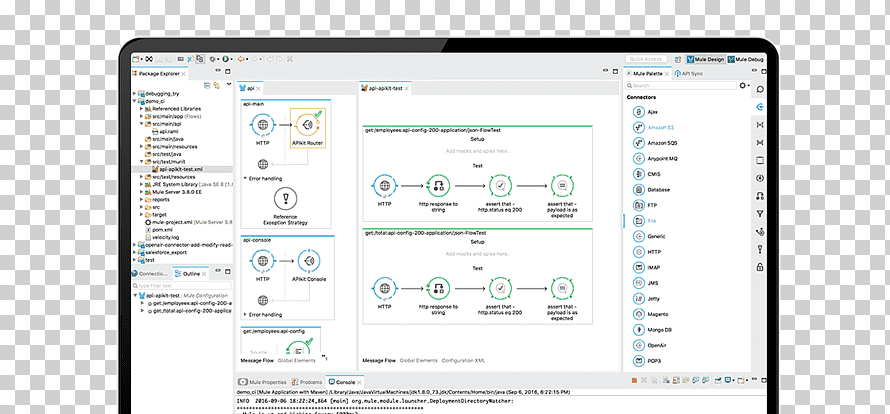Click the Mule Palette search field
This screenshot has height=414, width=890.
(x=681, y=86)
